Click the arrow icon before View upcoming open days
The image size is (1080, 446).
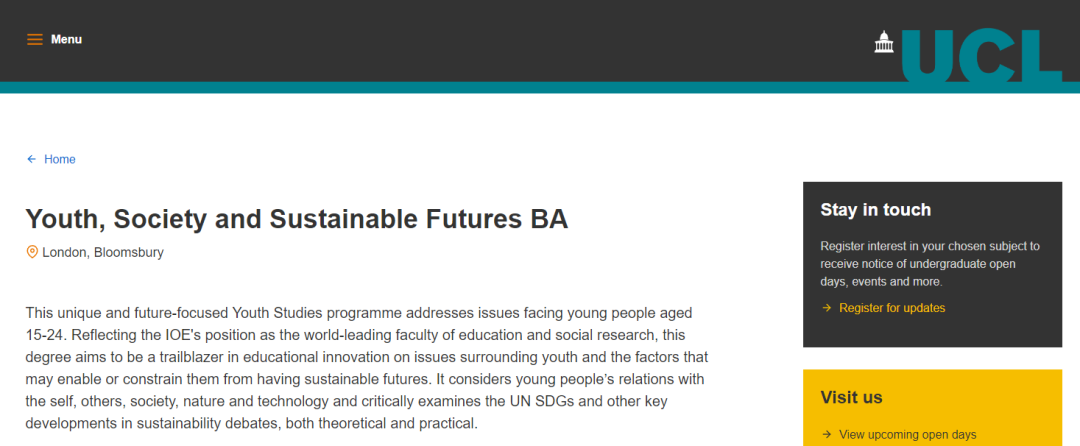[x=827, y=434]
